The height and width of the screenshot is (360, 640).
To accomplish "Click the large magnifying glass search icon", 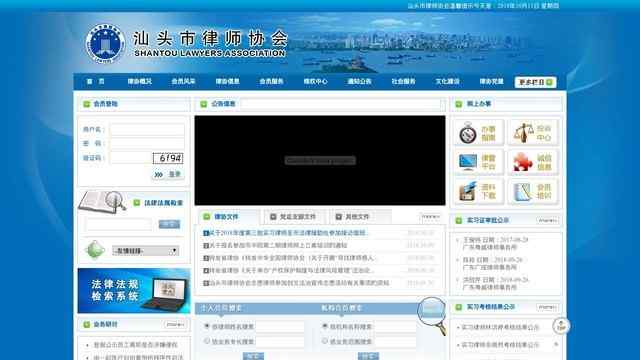I will 433,315.
